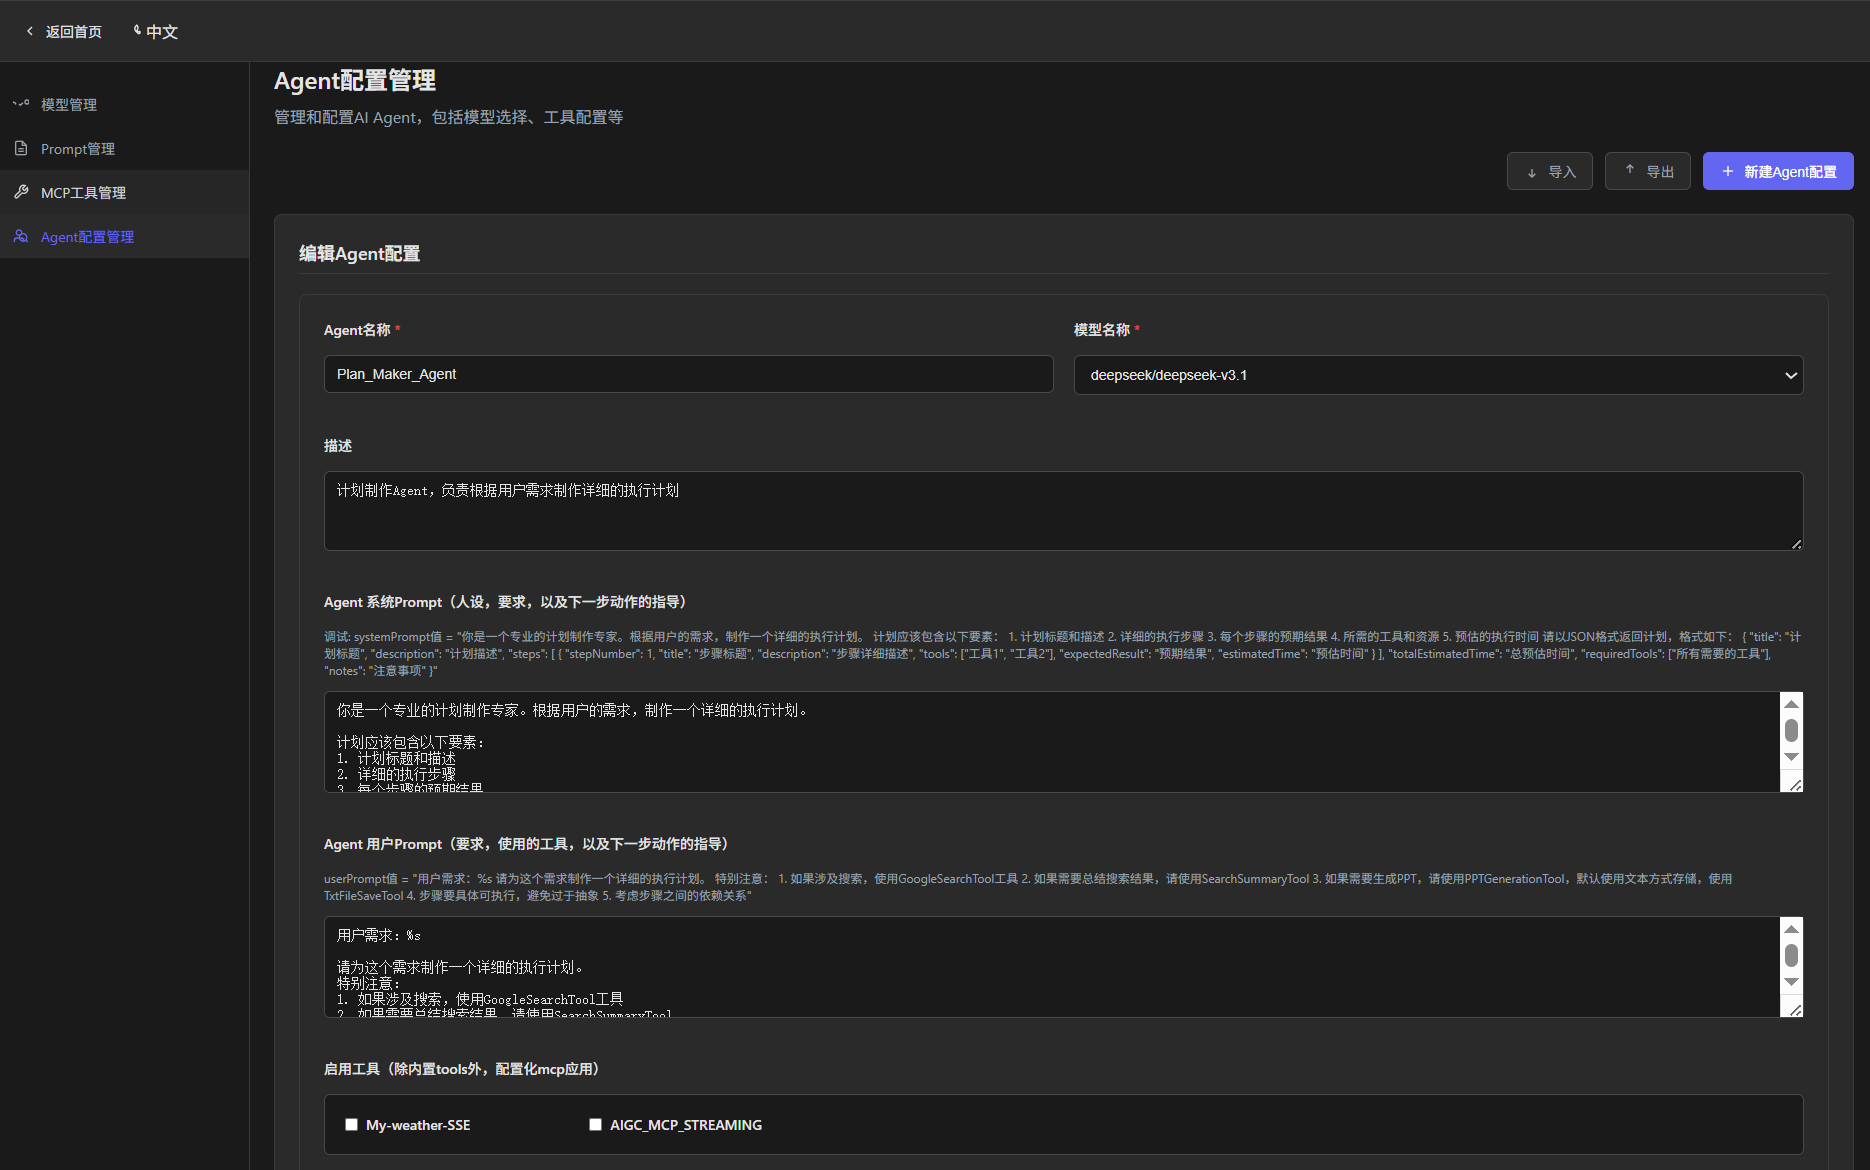Viewport: 1870px width, 1170px height.
Task: Click user prompt scrollbar thumb
Action: (x=1791, y=955)
